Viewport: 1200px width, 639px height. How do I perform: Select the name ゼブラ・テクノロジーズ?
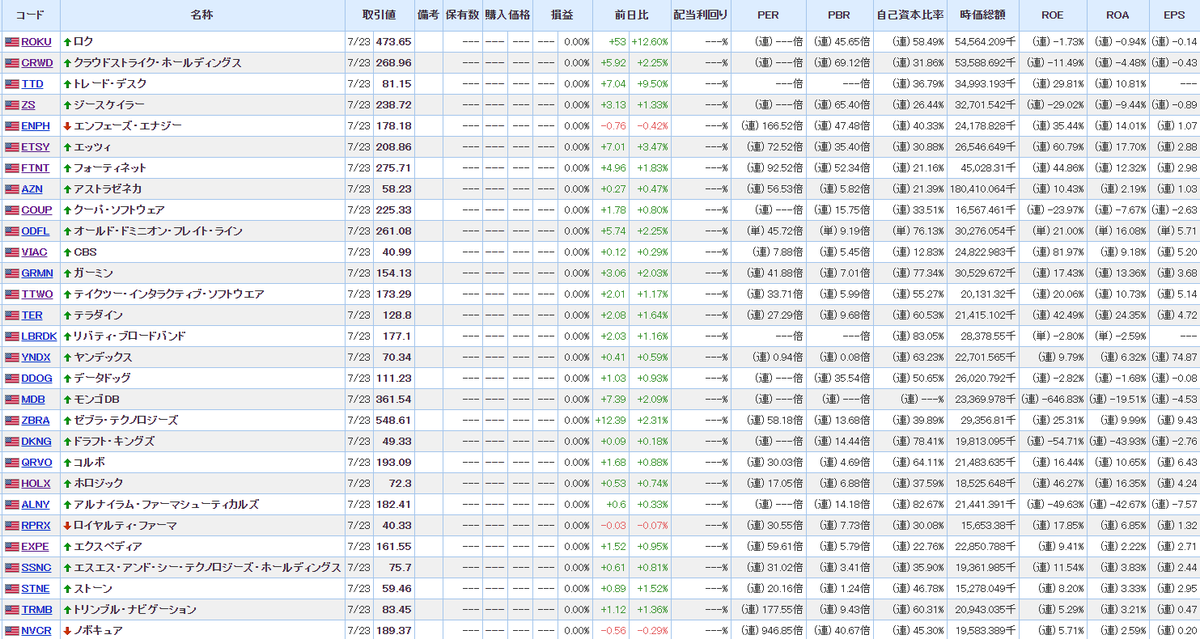pyautogui.click(x=126, y=420)
